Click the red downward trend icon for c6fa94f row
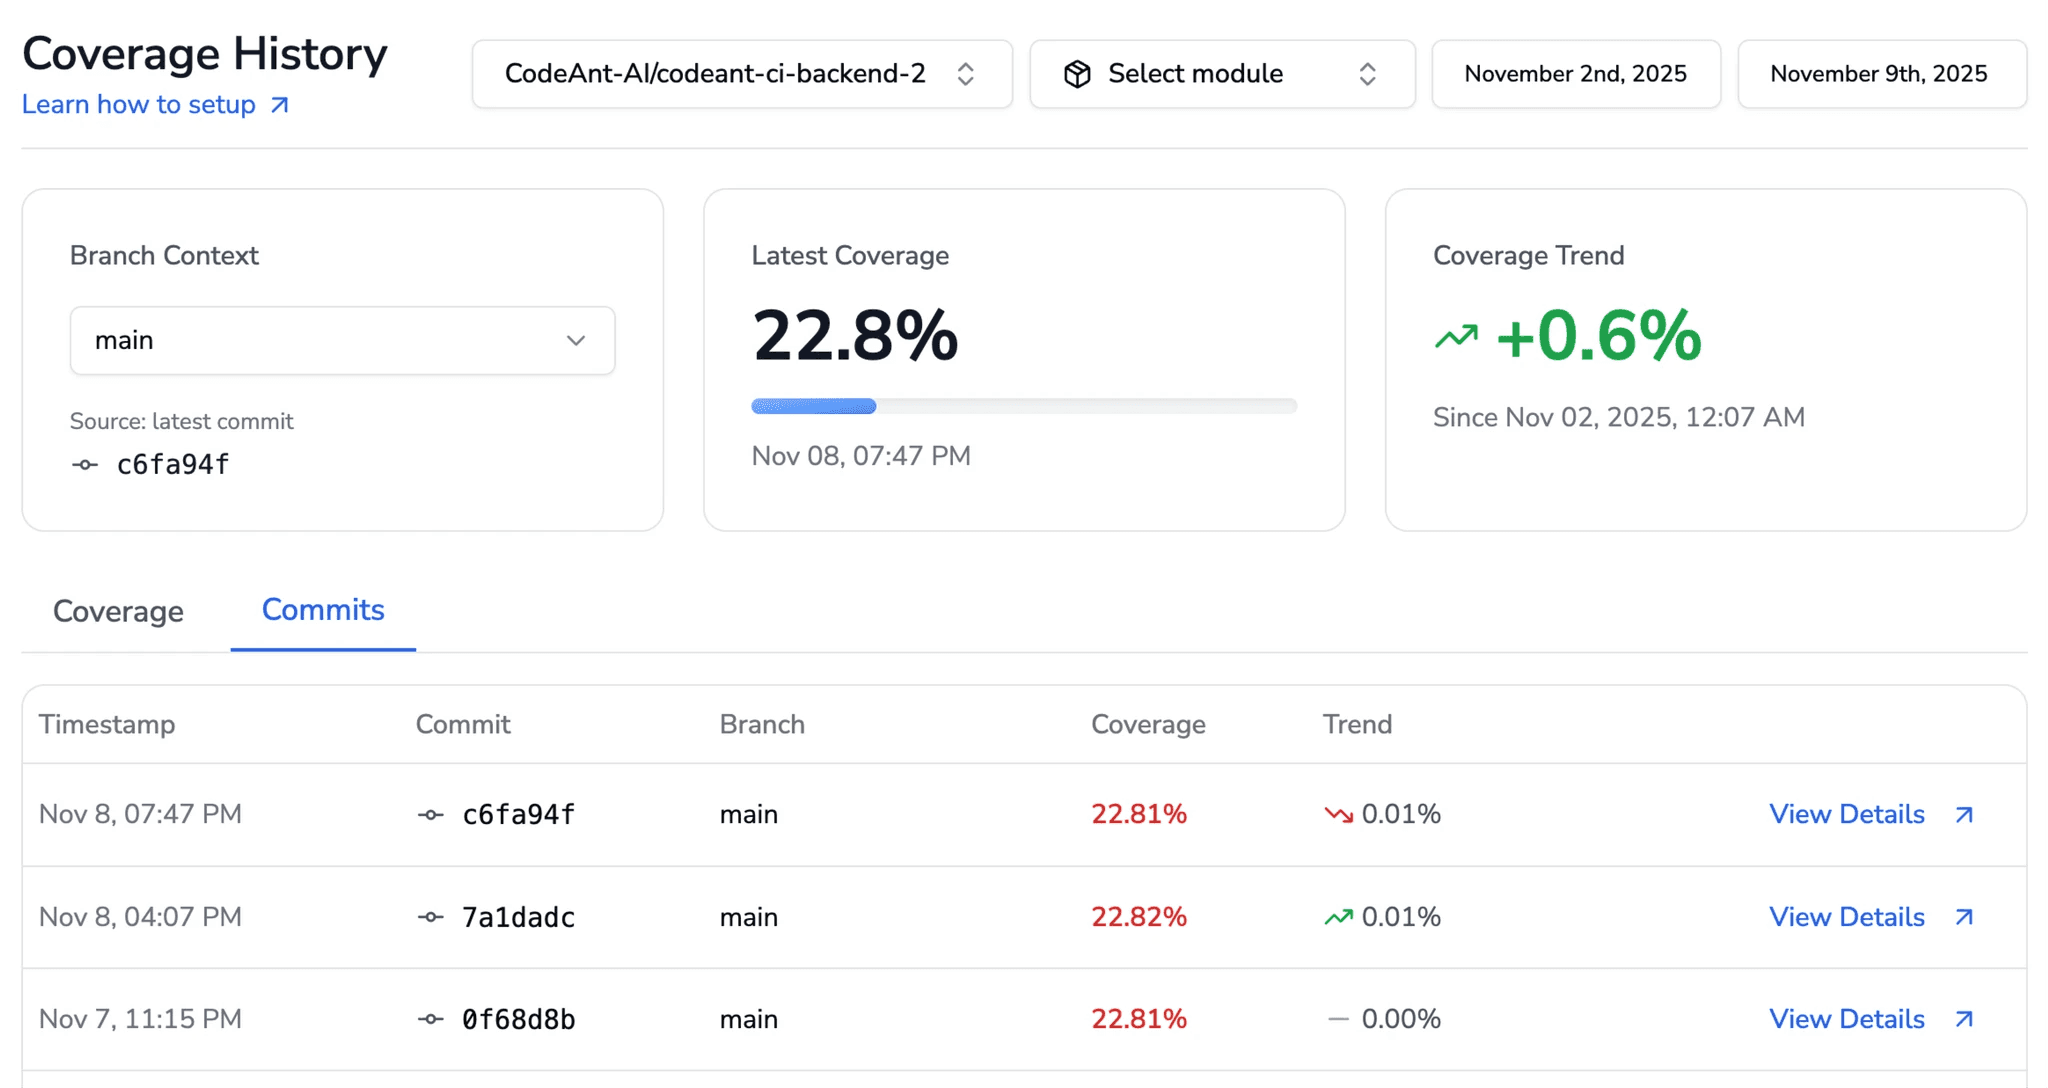The image size is (2048, 1088). pos(1337,814)
